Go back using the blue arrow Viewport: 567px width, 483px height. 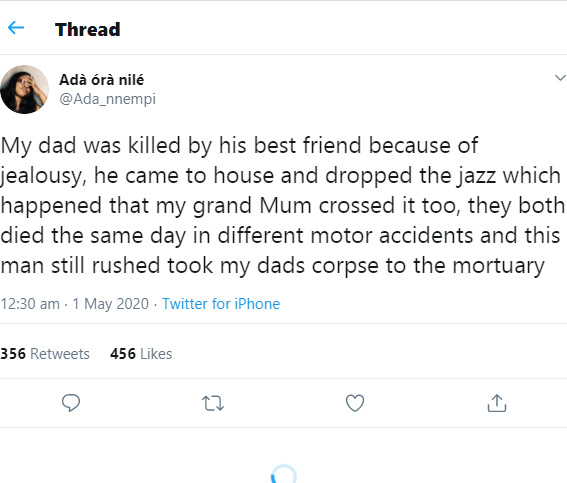point(16,27)
